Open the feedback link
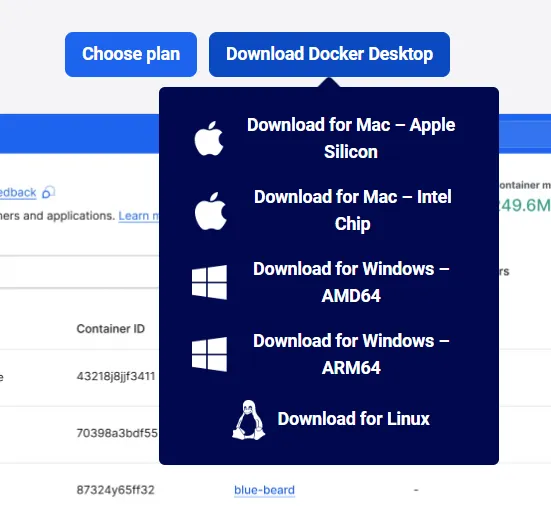This screenshot has width=551, height=507. click(18, 193)
